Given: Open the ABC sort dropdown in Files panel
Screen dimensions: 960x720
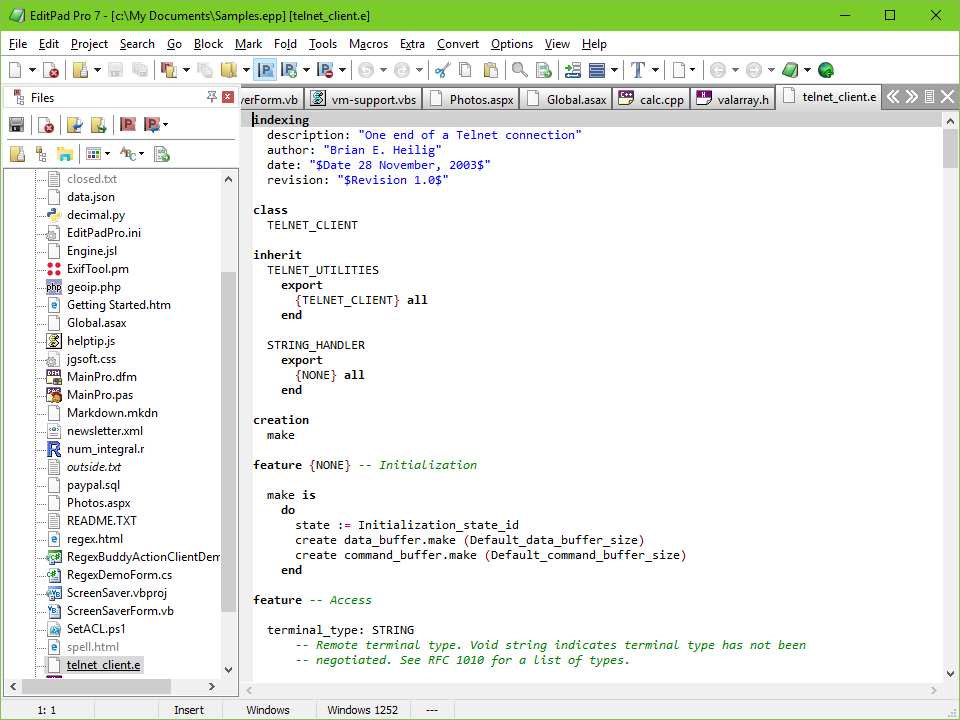Looking at the screenshot, I should (x=141, y=154).
